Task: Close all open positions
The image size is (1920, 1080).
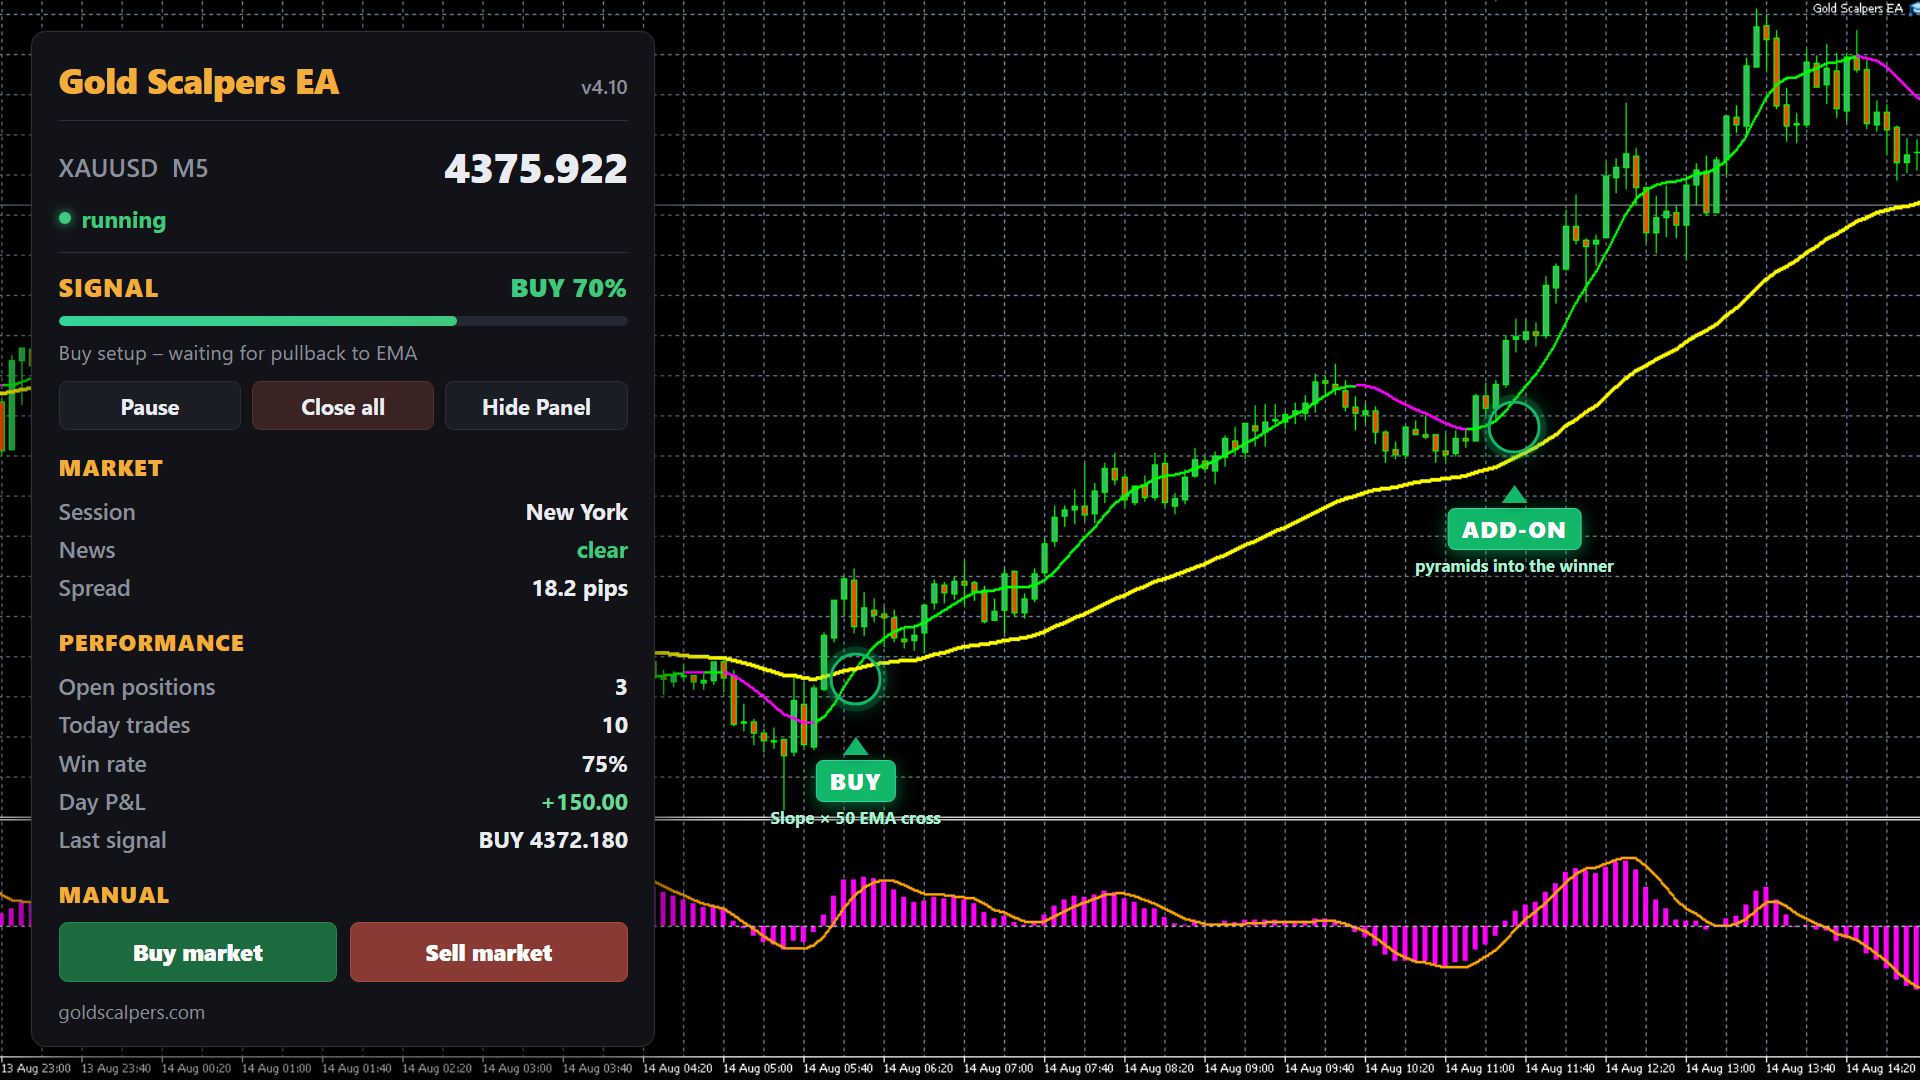Action: pos(343,406)
